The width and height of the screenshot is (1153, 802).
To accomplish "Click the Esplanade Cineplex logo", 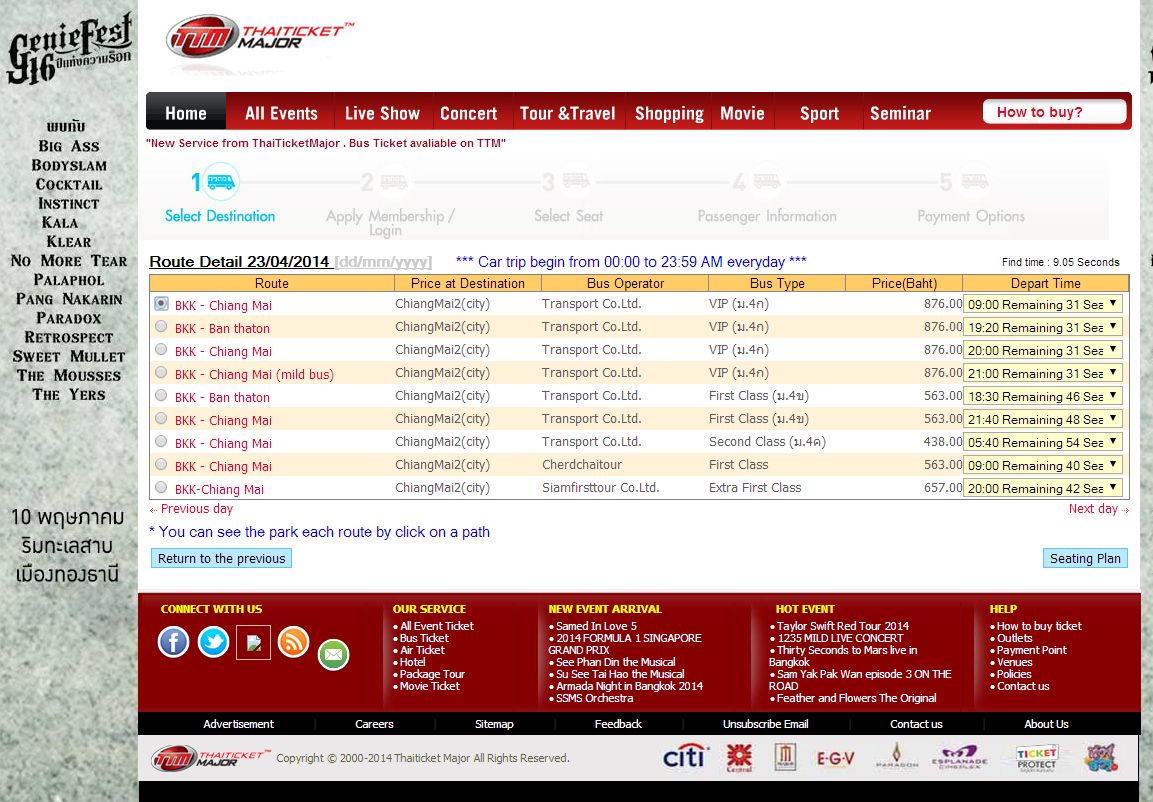I will (959, 757).
